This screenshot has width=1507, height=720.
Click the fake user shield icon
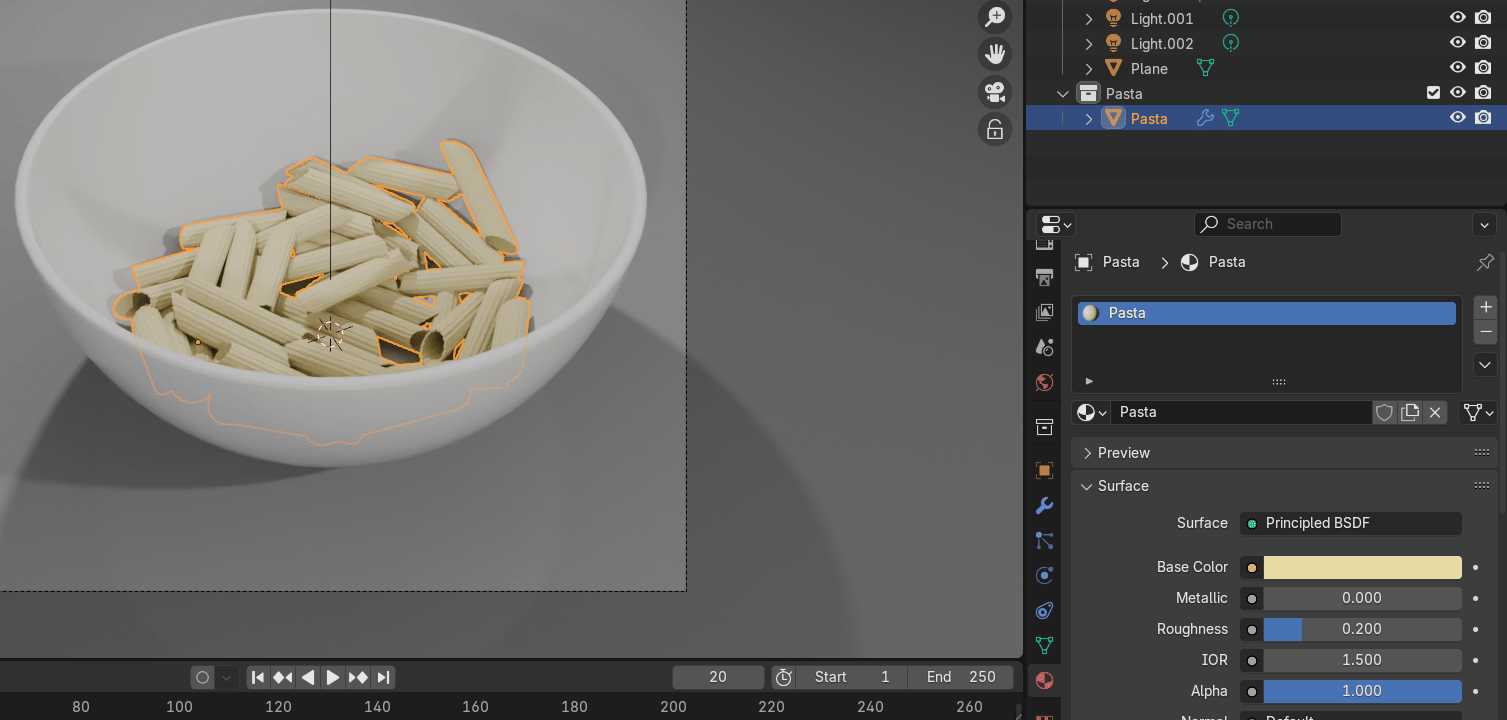tap(1384, 412)
